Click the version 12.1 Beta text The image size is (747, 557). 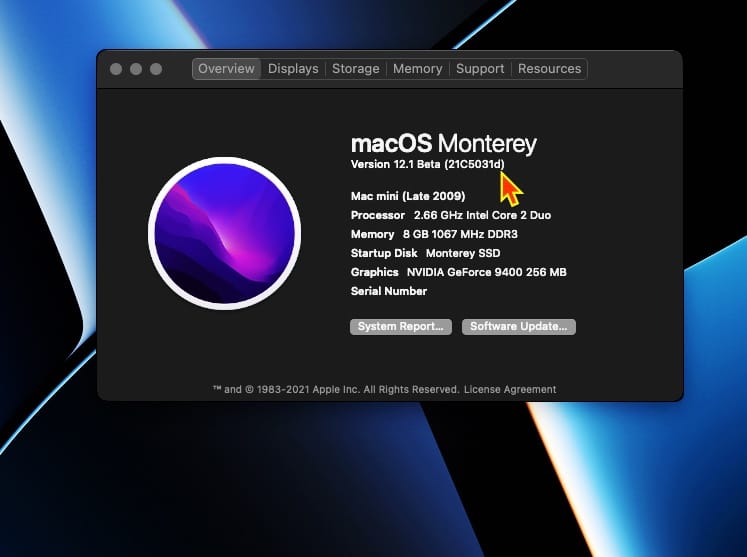click(427, 164)
